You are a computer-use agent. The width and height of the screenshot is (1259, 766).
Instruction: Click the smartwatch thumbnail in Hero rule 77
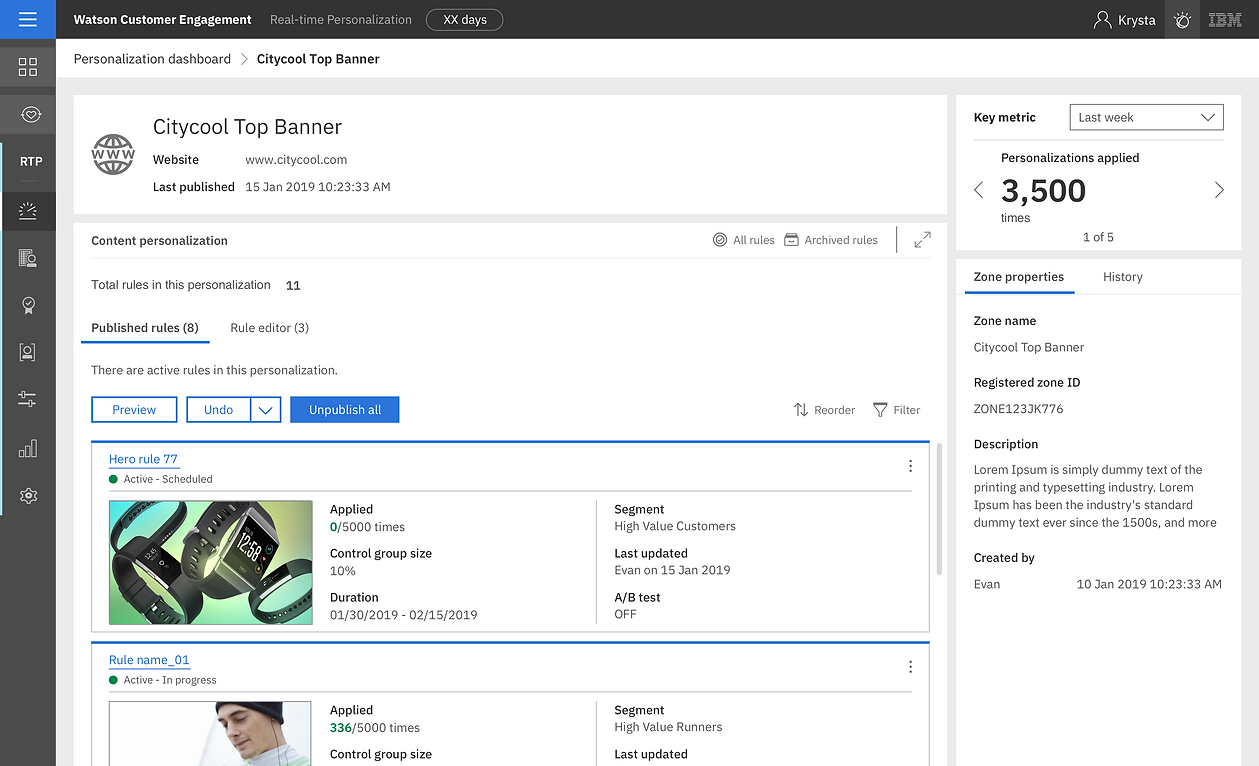(x=210, y=563)
